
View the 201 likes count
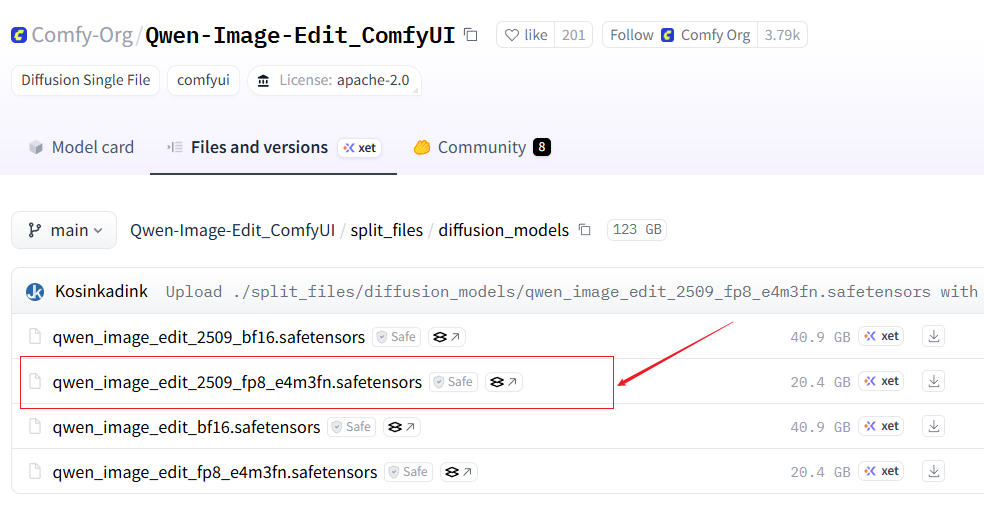[x=574, y=35]
